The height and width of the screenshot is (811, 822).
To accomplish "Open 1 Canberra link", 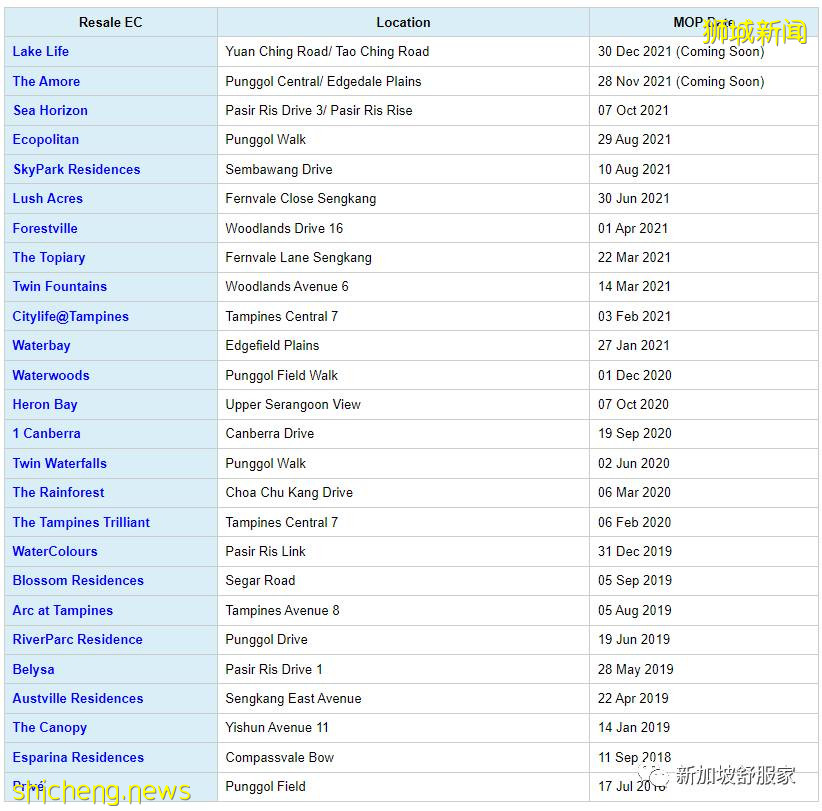I will [47, 433].
